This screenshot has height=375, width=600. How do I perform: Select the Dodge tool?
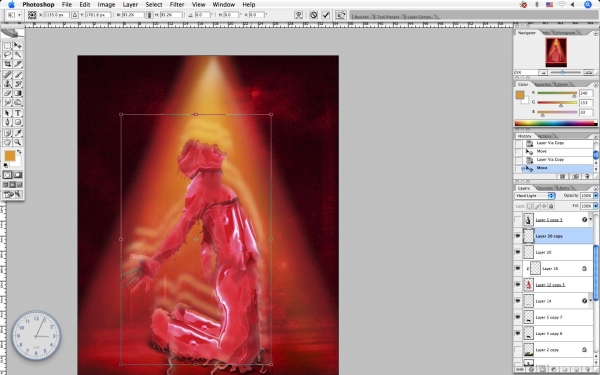[x=18, y=102]
